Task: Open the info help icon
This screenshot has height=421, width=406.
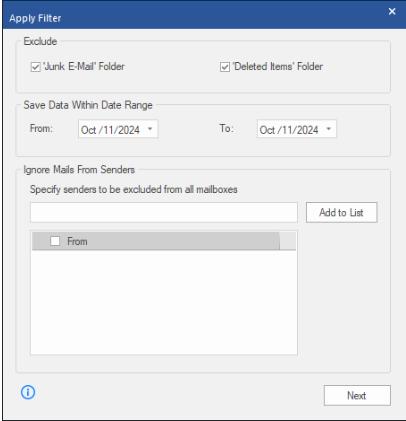Action: pos(28,392)
